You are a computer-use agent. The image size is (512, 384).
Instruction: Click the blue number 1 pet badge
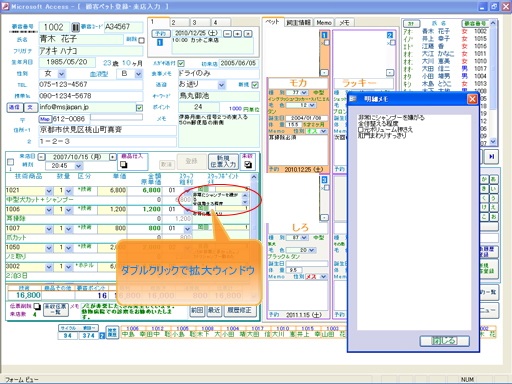point(324,35)
